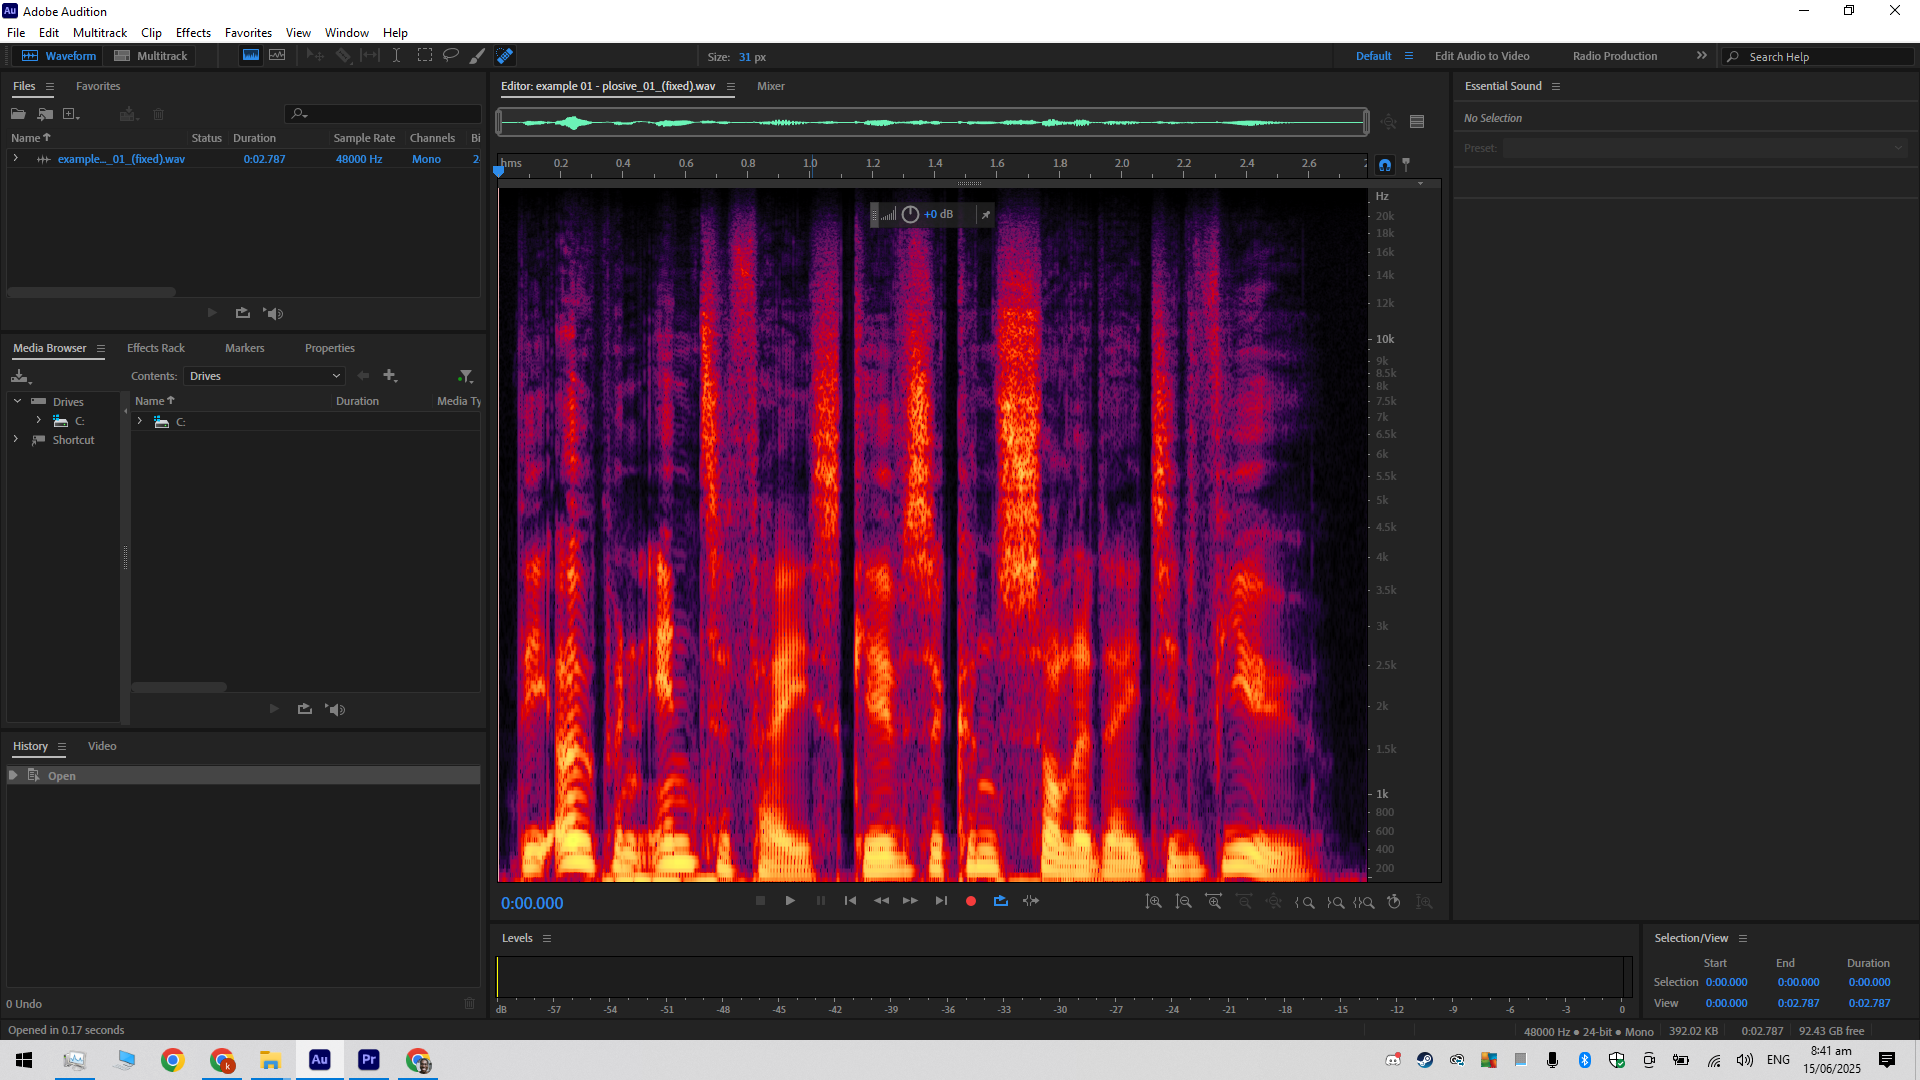
Task: Click the Add to Shortcuts plus icon
Action: pyautogui.click(x=390, y=376)
